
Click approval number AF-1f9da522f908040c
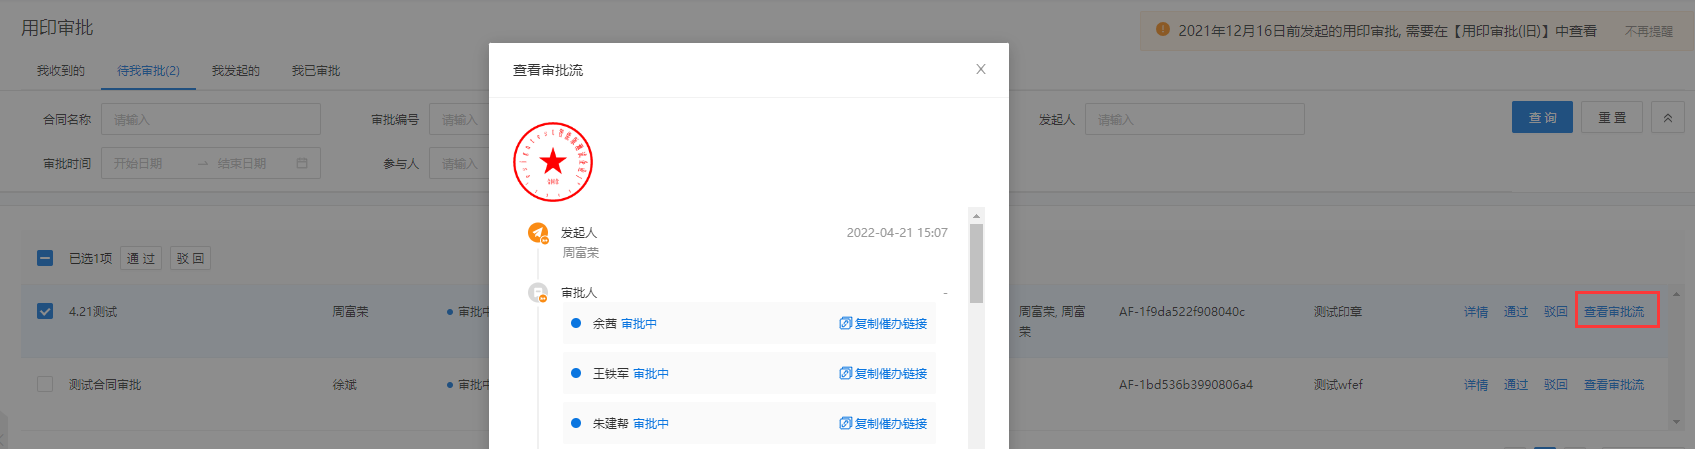click(1182, 312)
